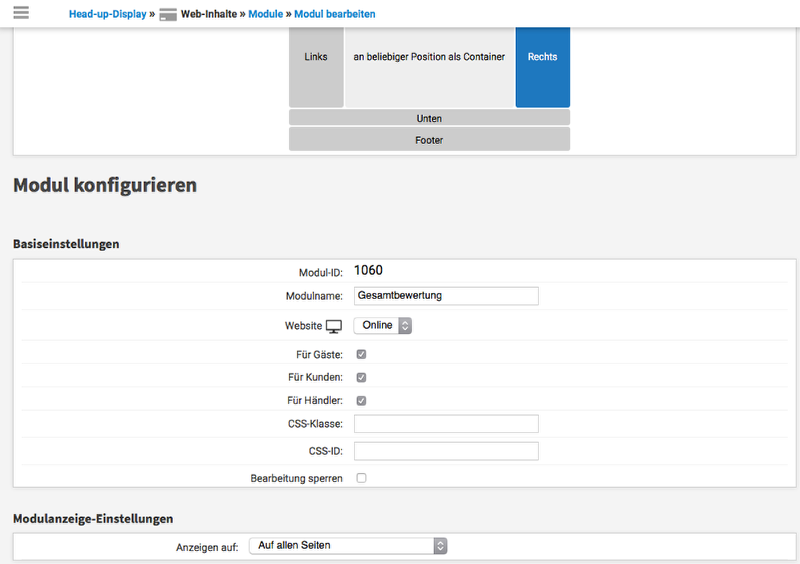The width and height of the screenshot is (800, 564).
Task: Open the Website Online dropdown
Action: click(383, 325)
